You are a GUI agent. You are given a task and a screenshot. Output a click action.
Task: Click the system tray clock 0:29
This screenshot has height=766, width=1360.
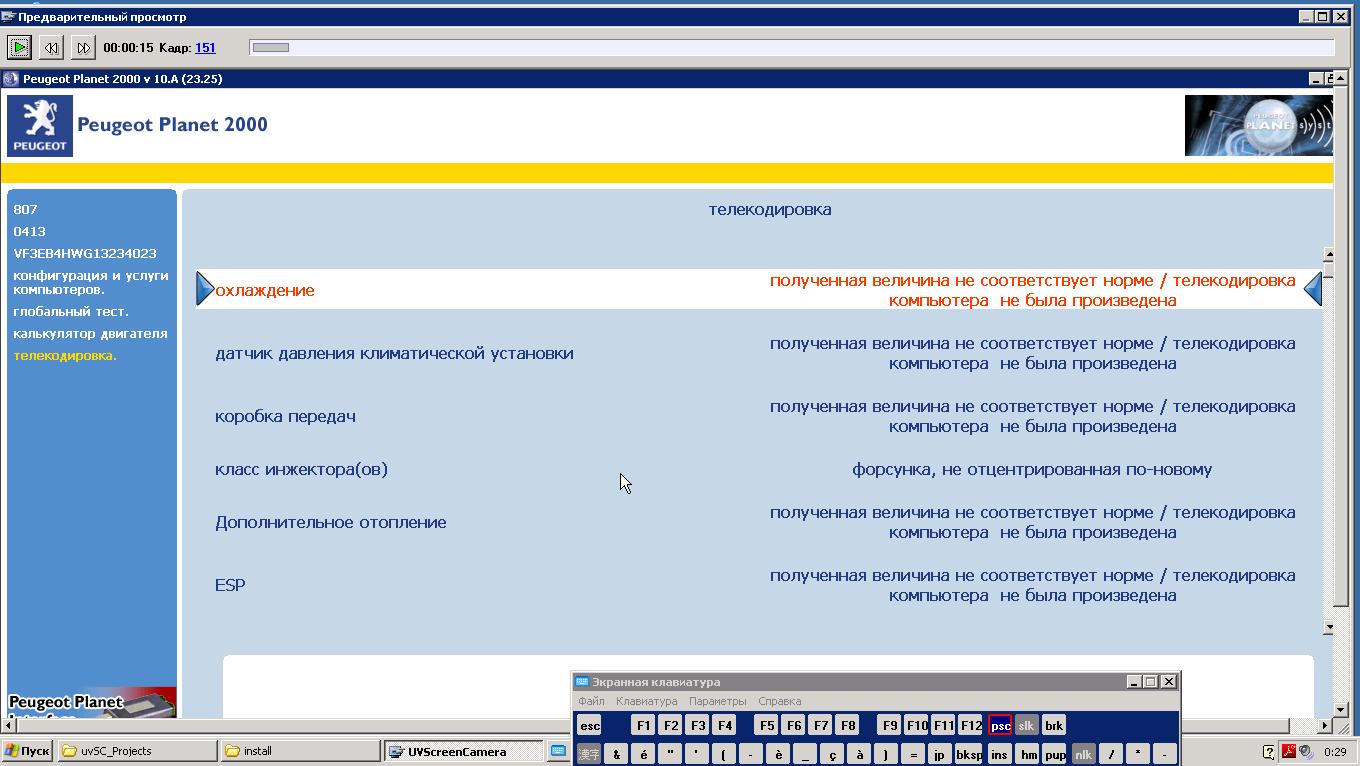click(1335, 751)
